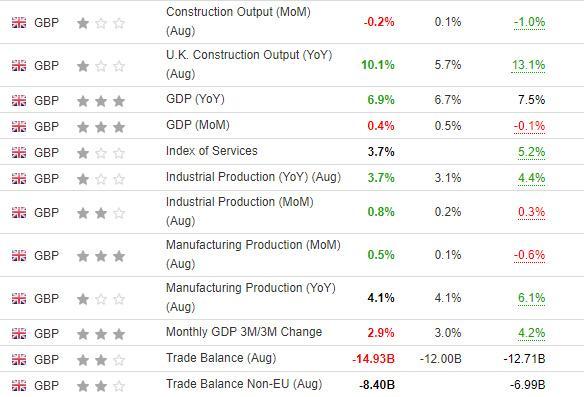Click the previous value -0.6% for Manufacturing Production
584x397 pixels.
(529, 255)
